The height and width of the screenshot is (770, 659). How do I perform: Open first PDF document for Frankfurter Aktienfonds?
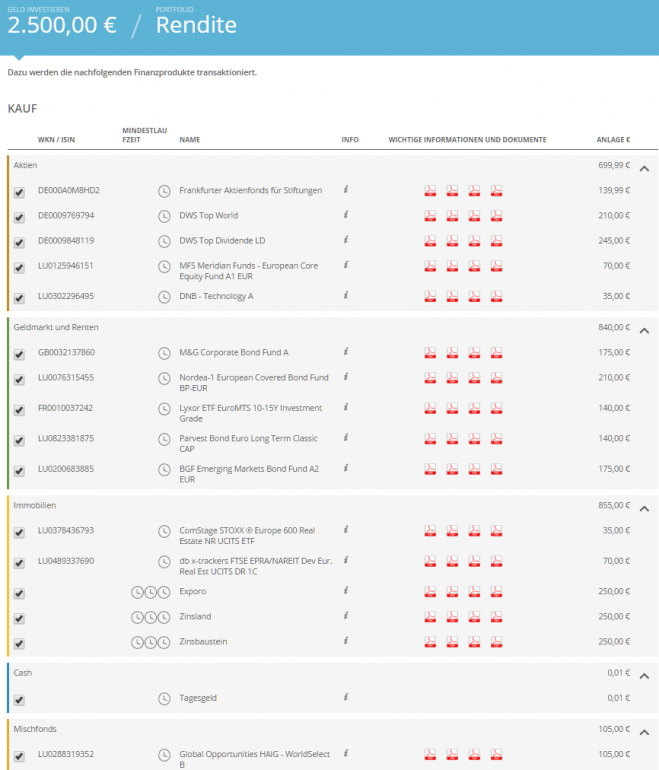430,191
